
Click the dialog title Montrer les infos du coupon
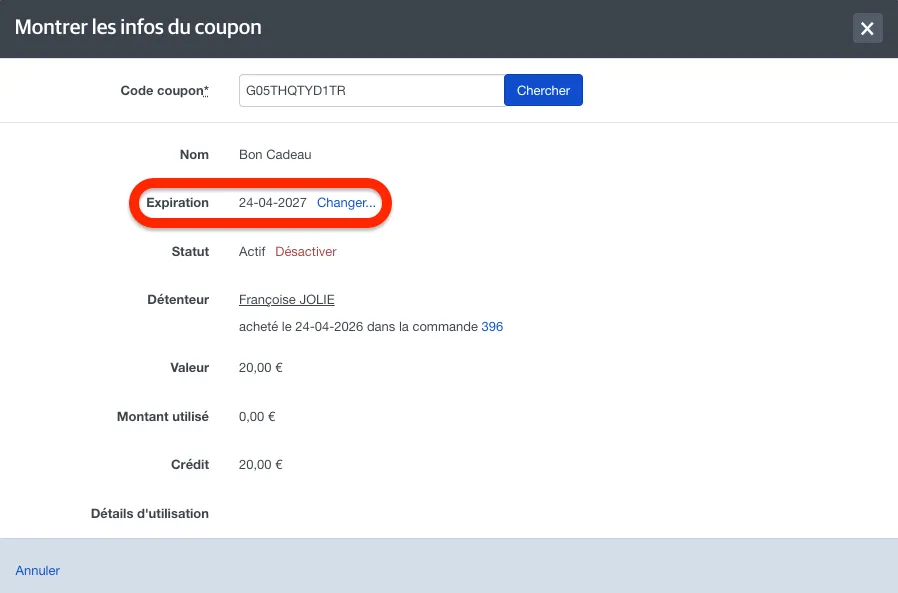(138, 28)
